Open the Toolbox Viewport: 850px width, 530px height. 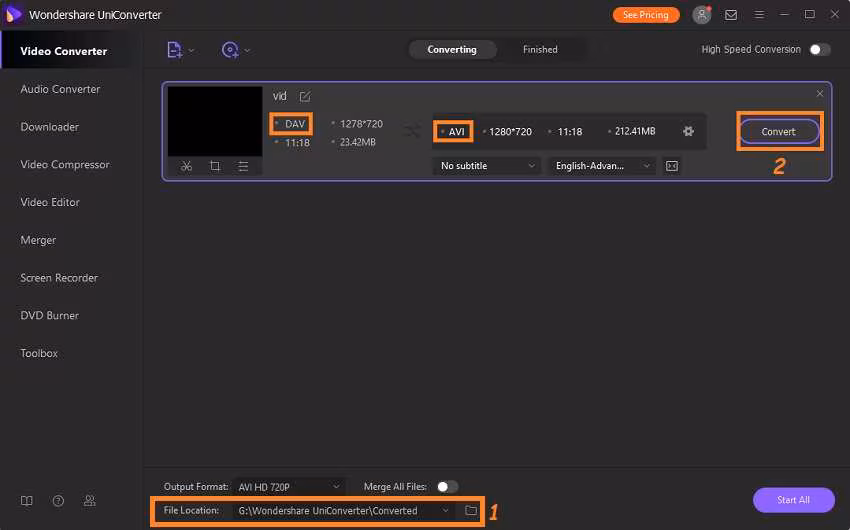pyautogui.click(x=39, y=353)
